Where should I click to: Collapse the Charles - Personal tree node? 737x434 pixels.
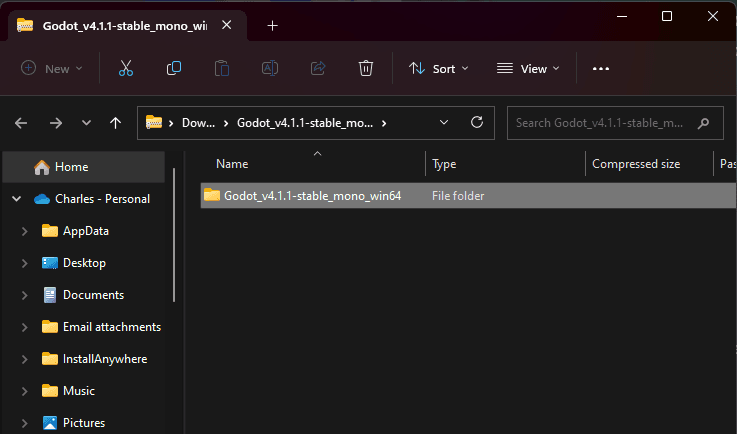(16, 199)
